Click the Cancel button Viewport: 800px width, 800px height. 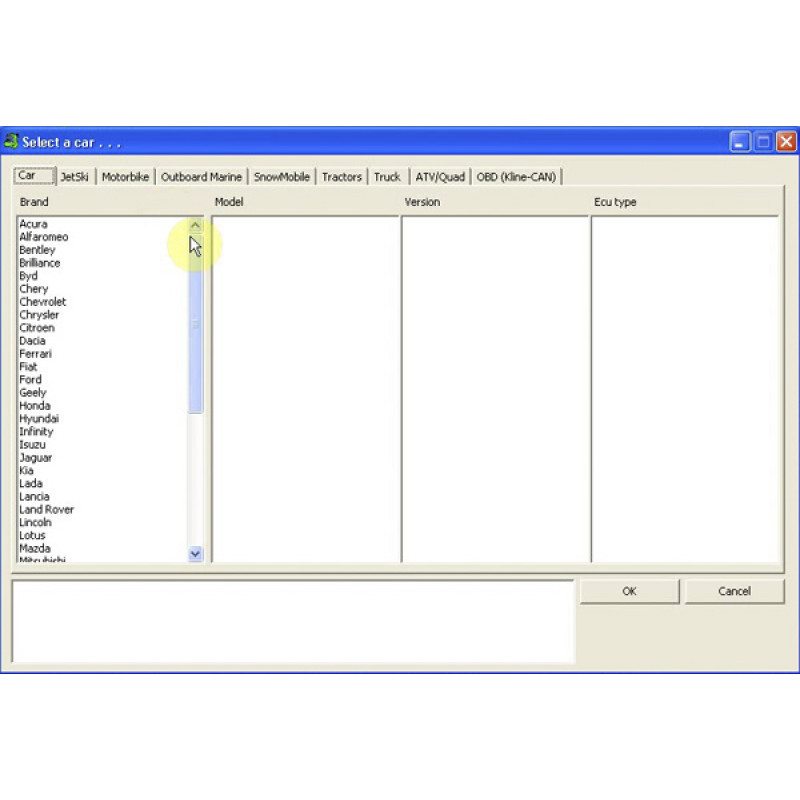click(734, 591)
